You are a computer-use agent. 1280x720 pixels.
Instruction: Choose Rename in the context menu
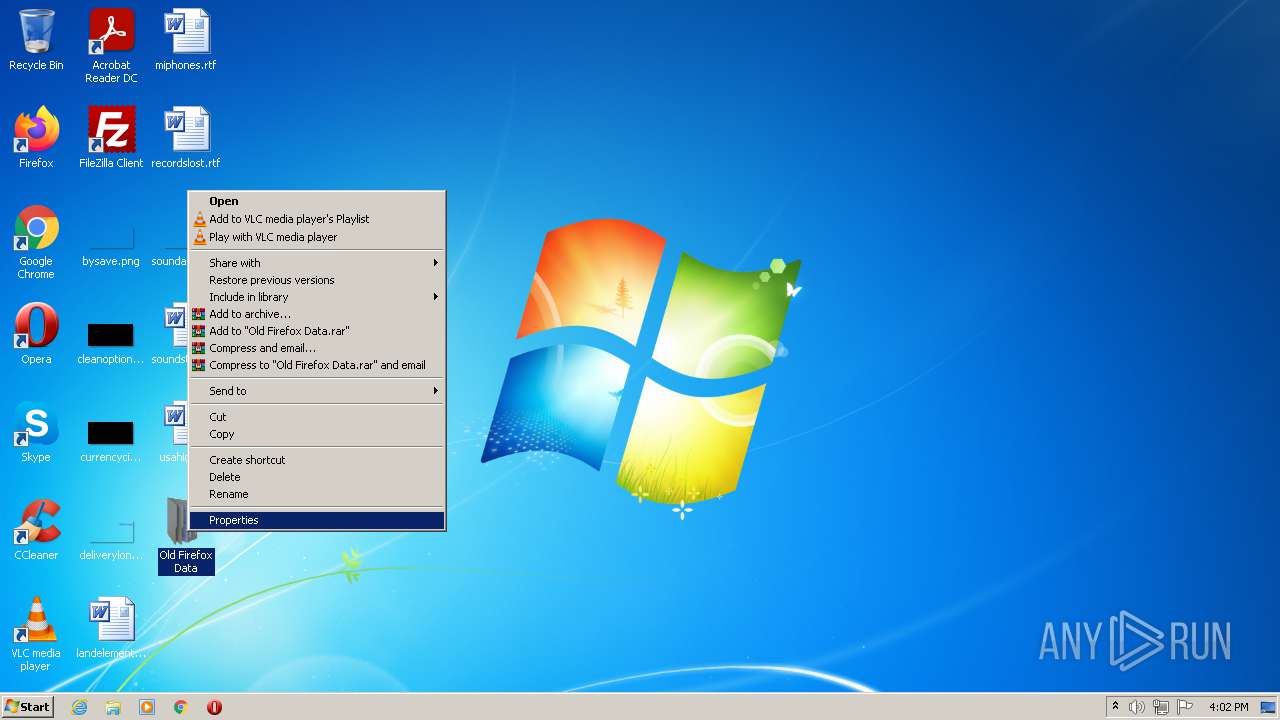317,494
